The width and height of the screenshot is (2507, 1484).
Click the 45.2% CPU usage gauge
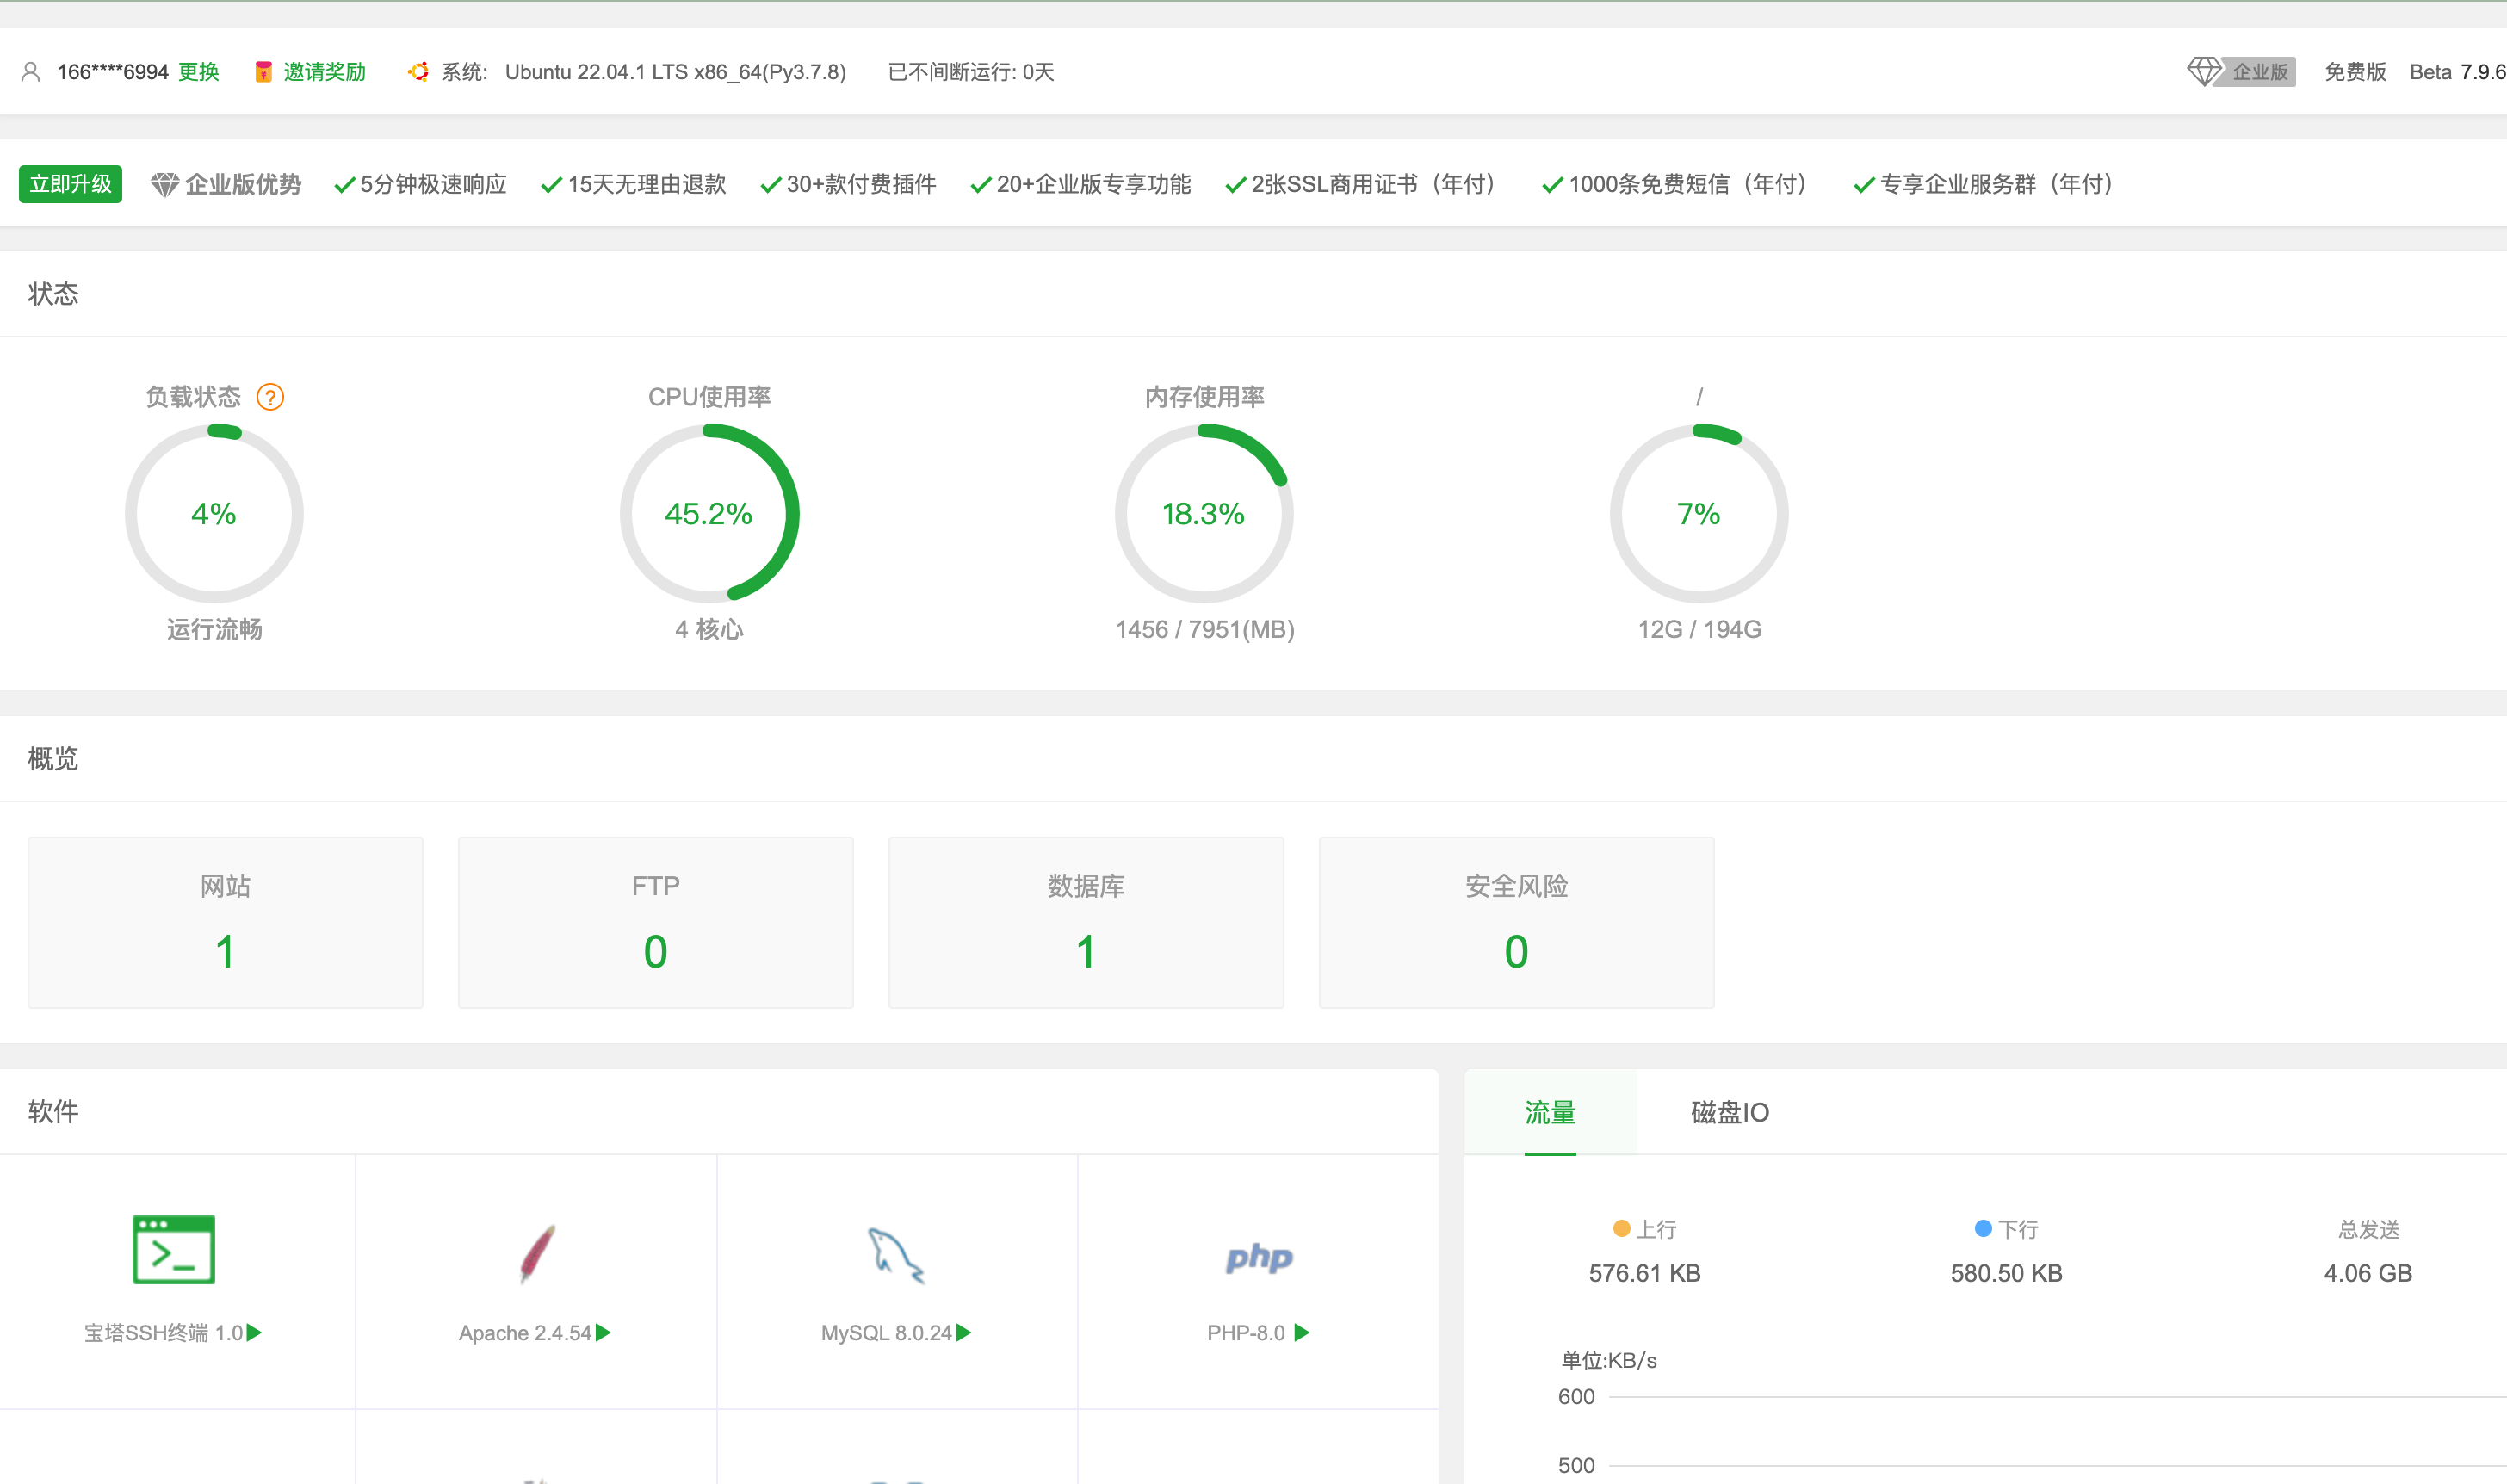pyautogui.click(x=709, y=513)
